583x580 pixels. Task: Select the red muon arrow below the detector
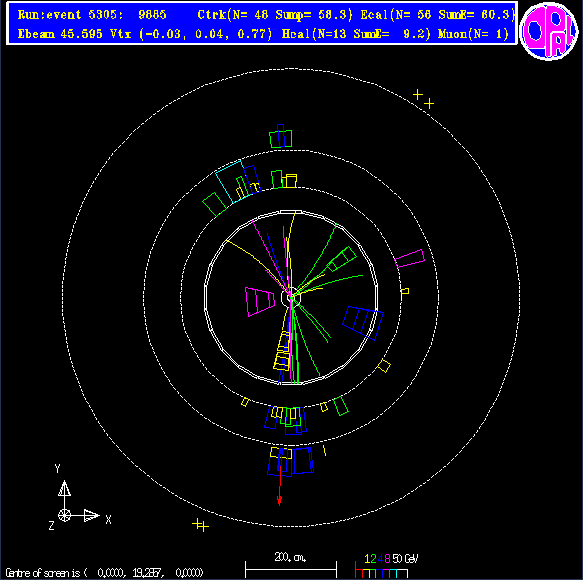[280, 485]
